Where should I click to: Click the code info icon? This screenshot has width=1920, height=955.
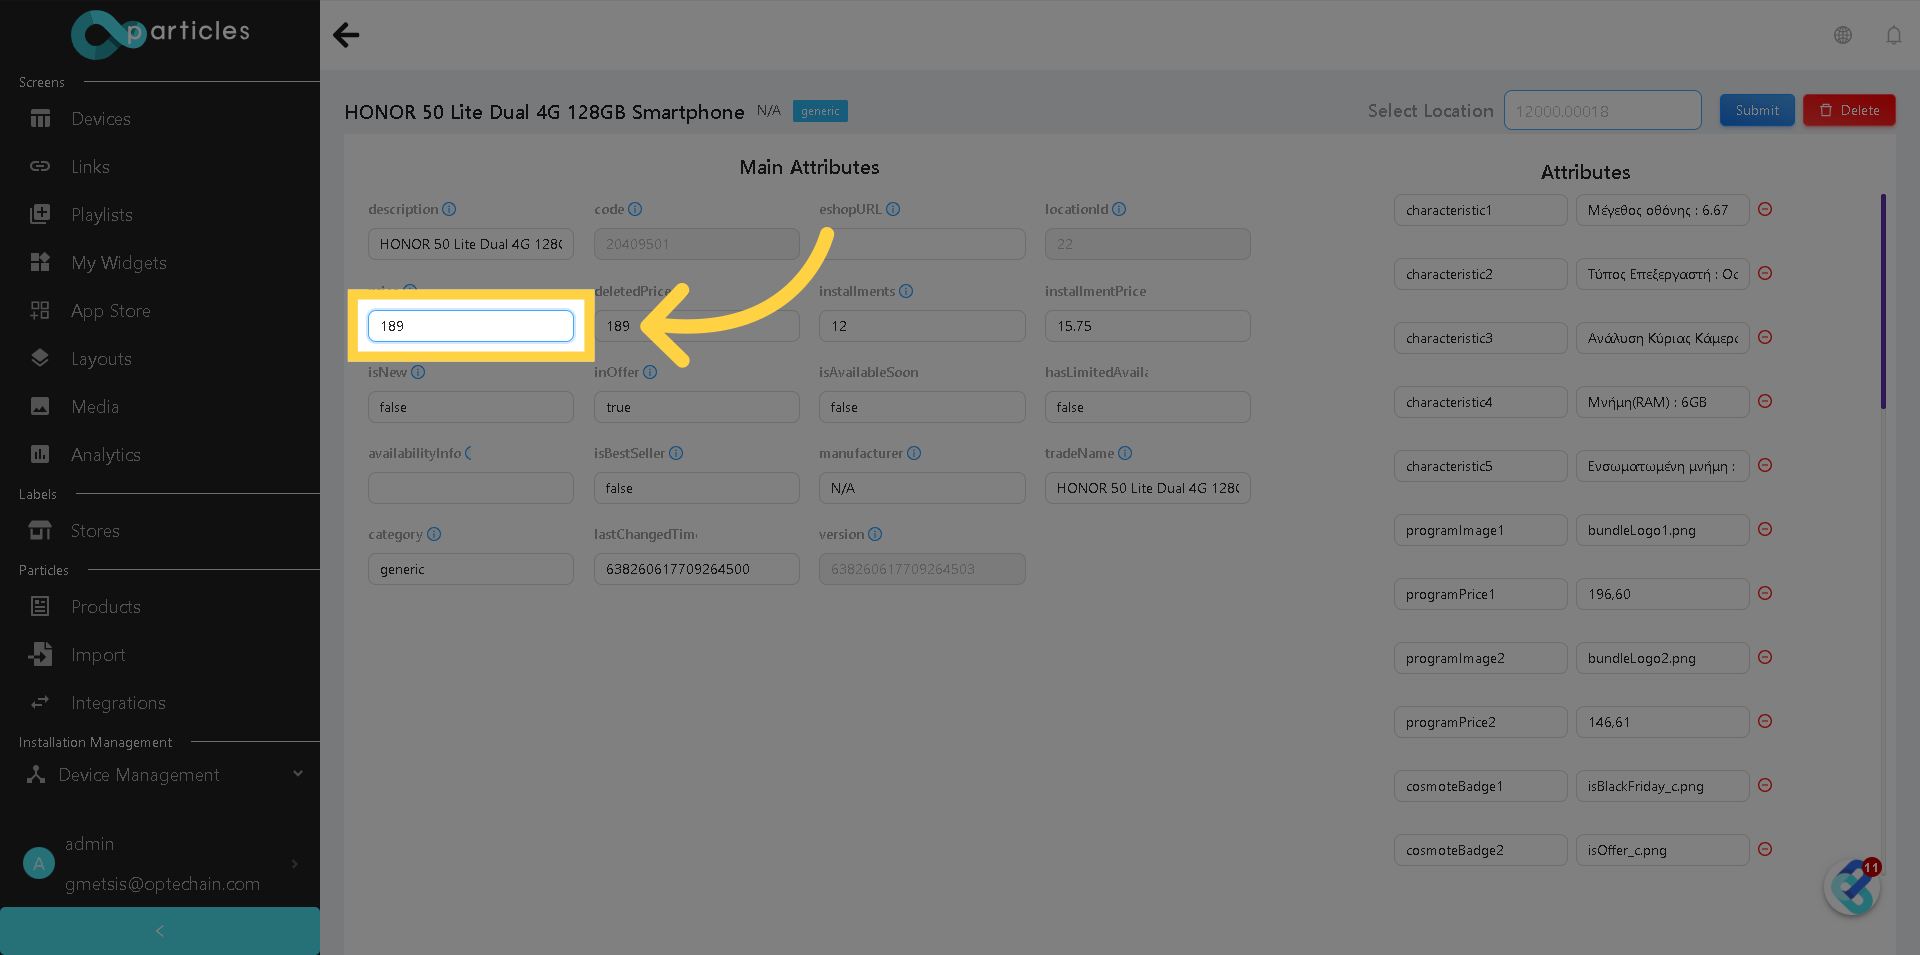pyautogui.click(x=635, y=209)
